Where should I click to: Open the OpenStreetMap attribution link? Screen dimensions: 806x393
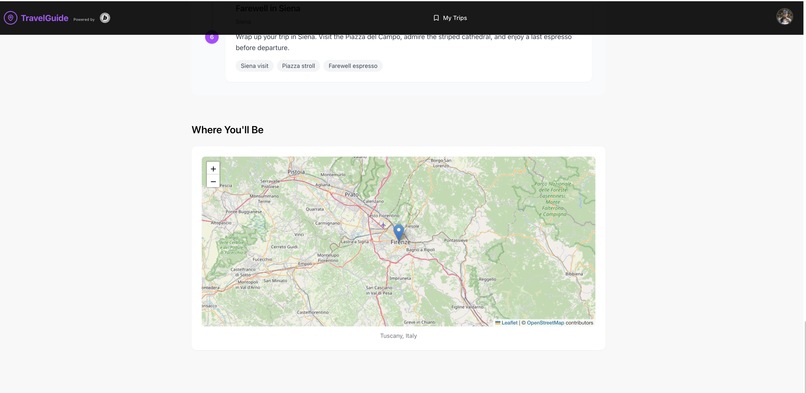click(x=545, y=323)
